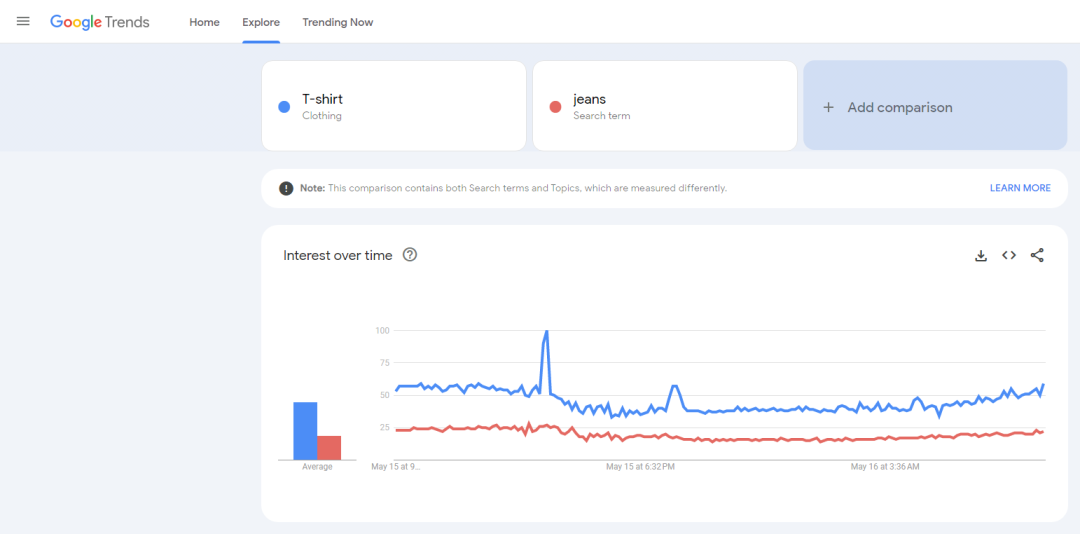Click the blue line peak at 100

point(546,332)
